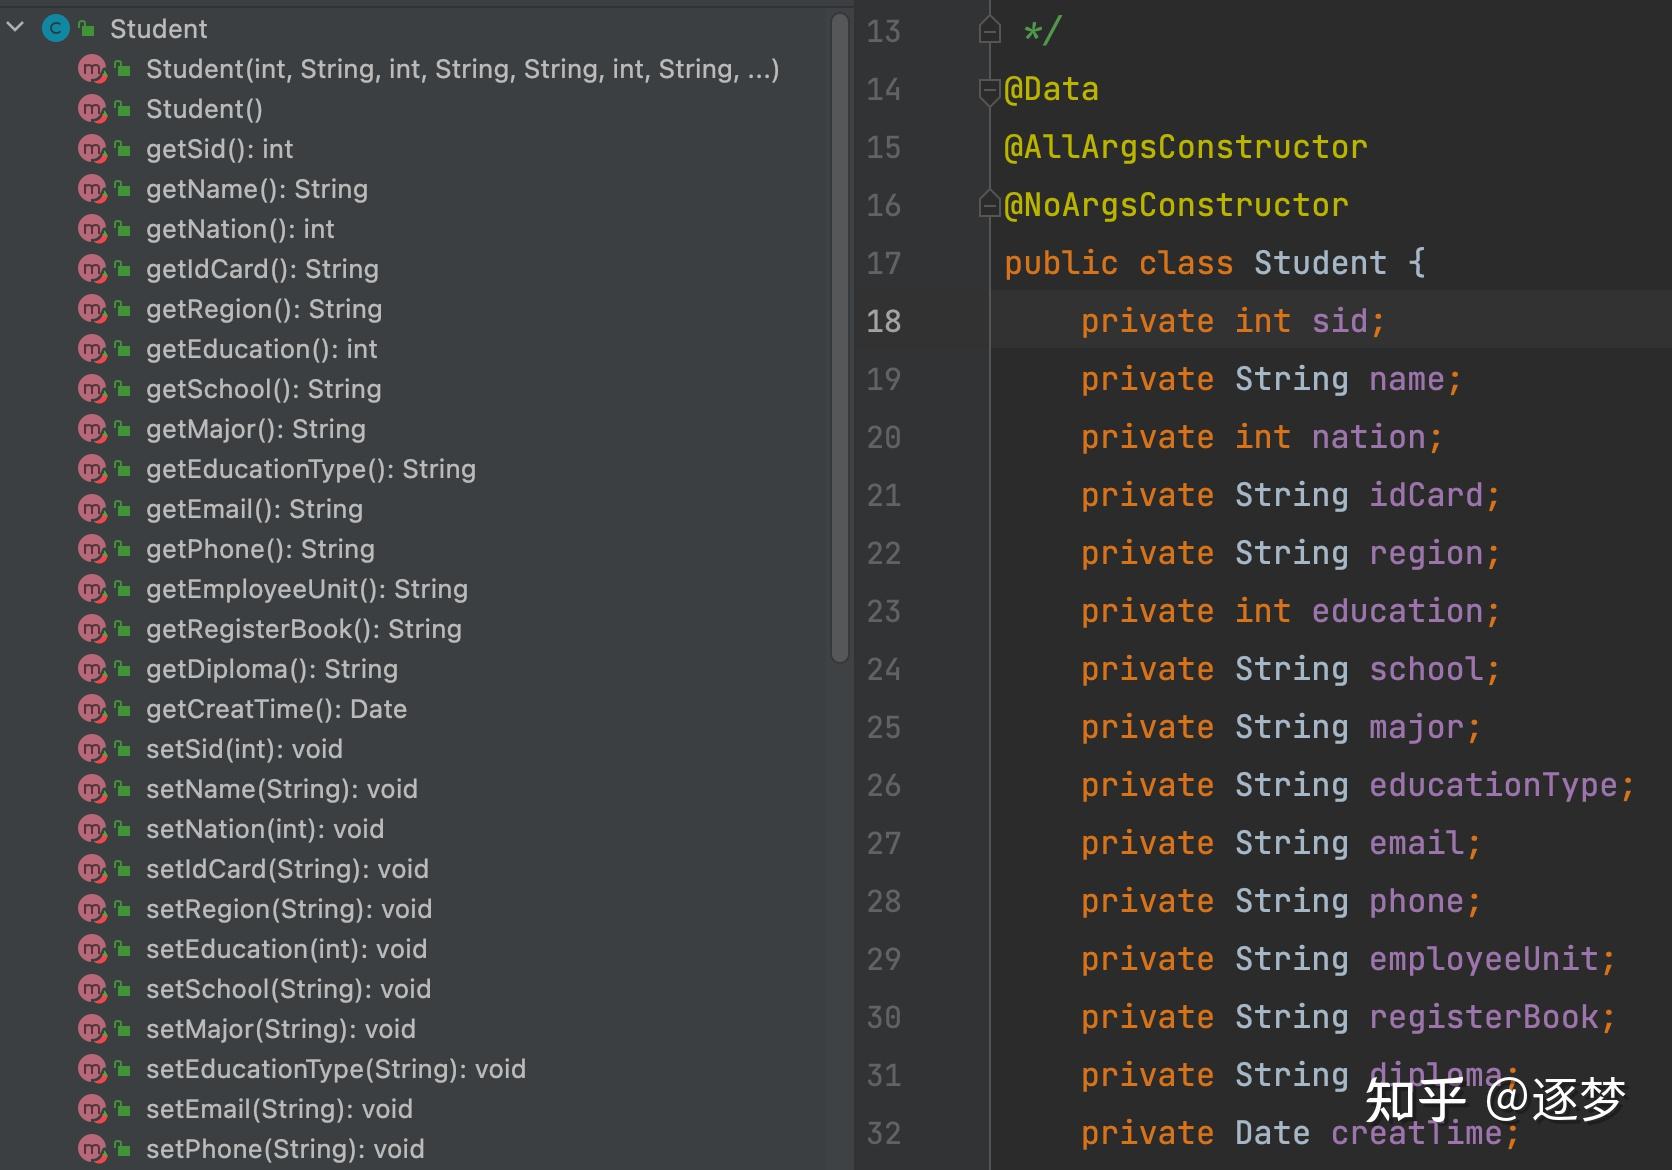Click the Student class name in editor
The image size is (1672, 1170).
click(x=1320, y=263)
